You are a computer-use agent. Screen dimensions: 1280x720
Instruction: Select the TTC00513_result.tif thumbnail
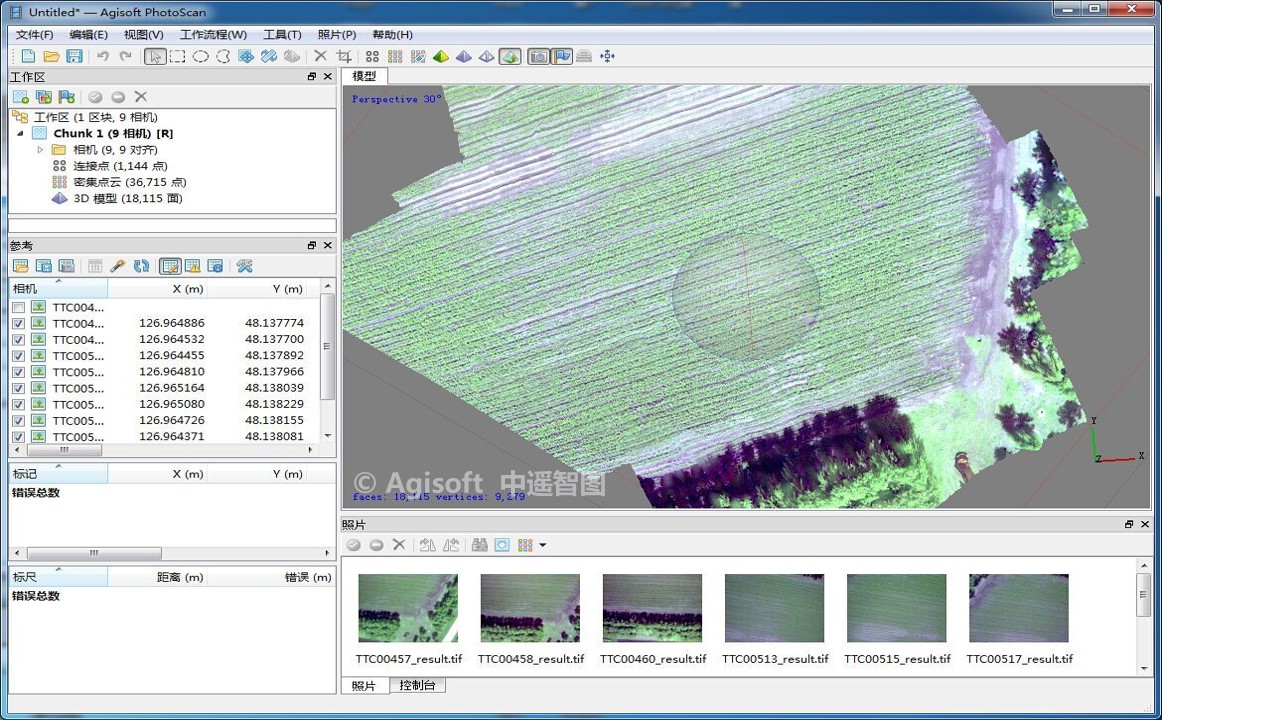[x=775, y=608]
